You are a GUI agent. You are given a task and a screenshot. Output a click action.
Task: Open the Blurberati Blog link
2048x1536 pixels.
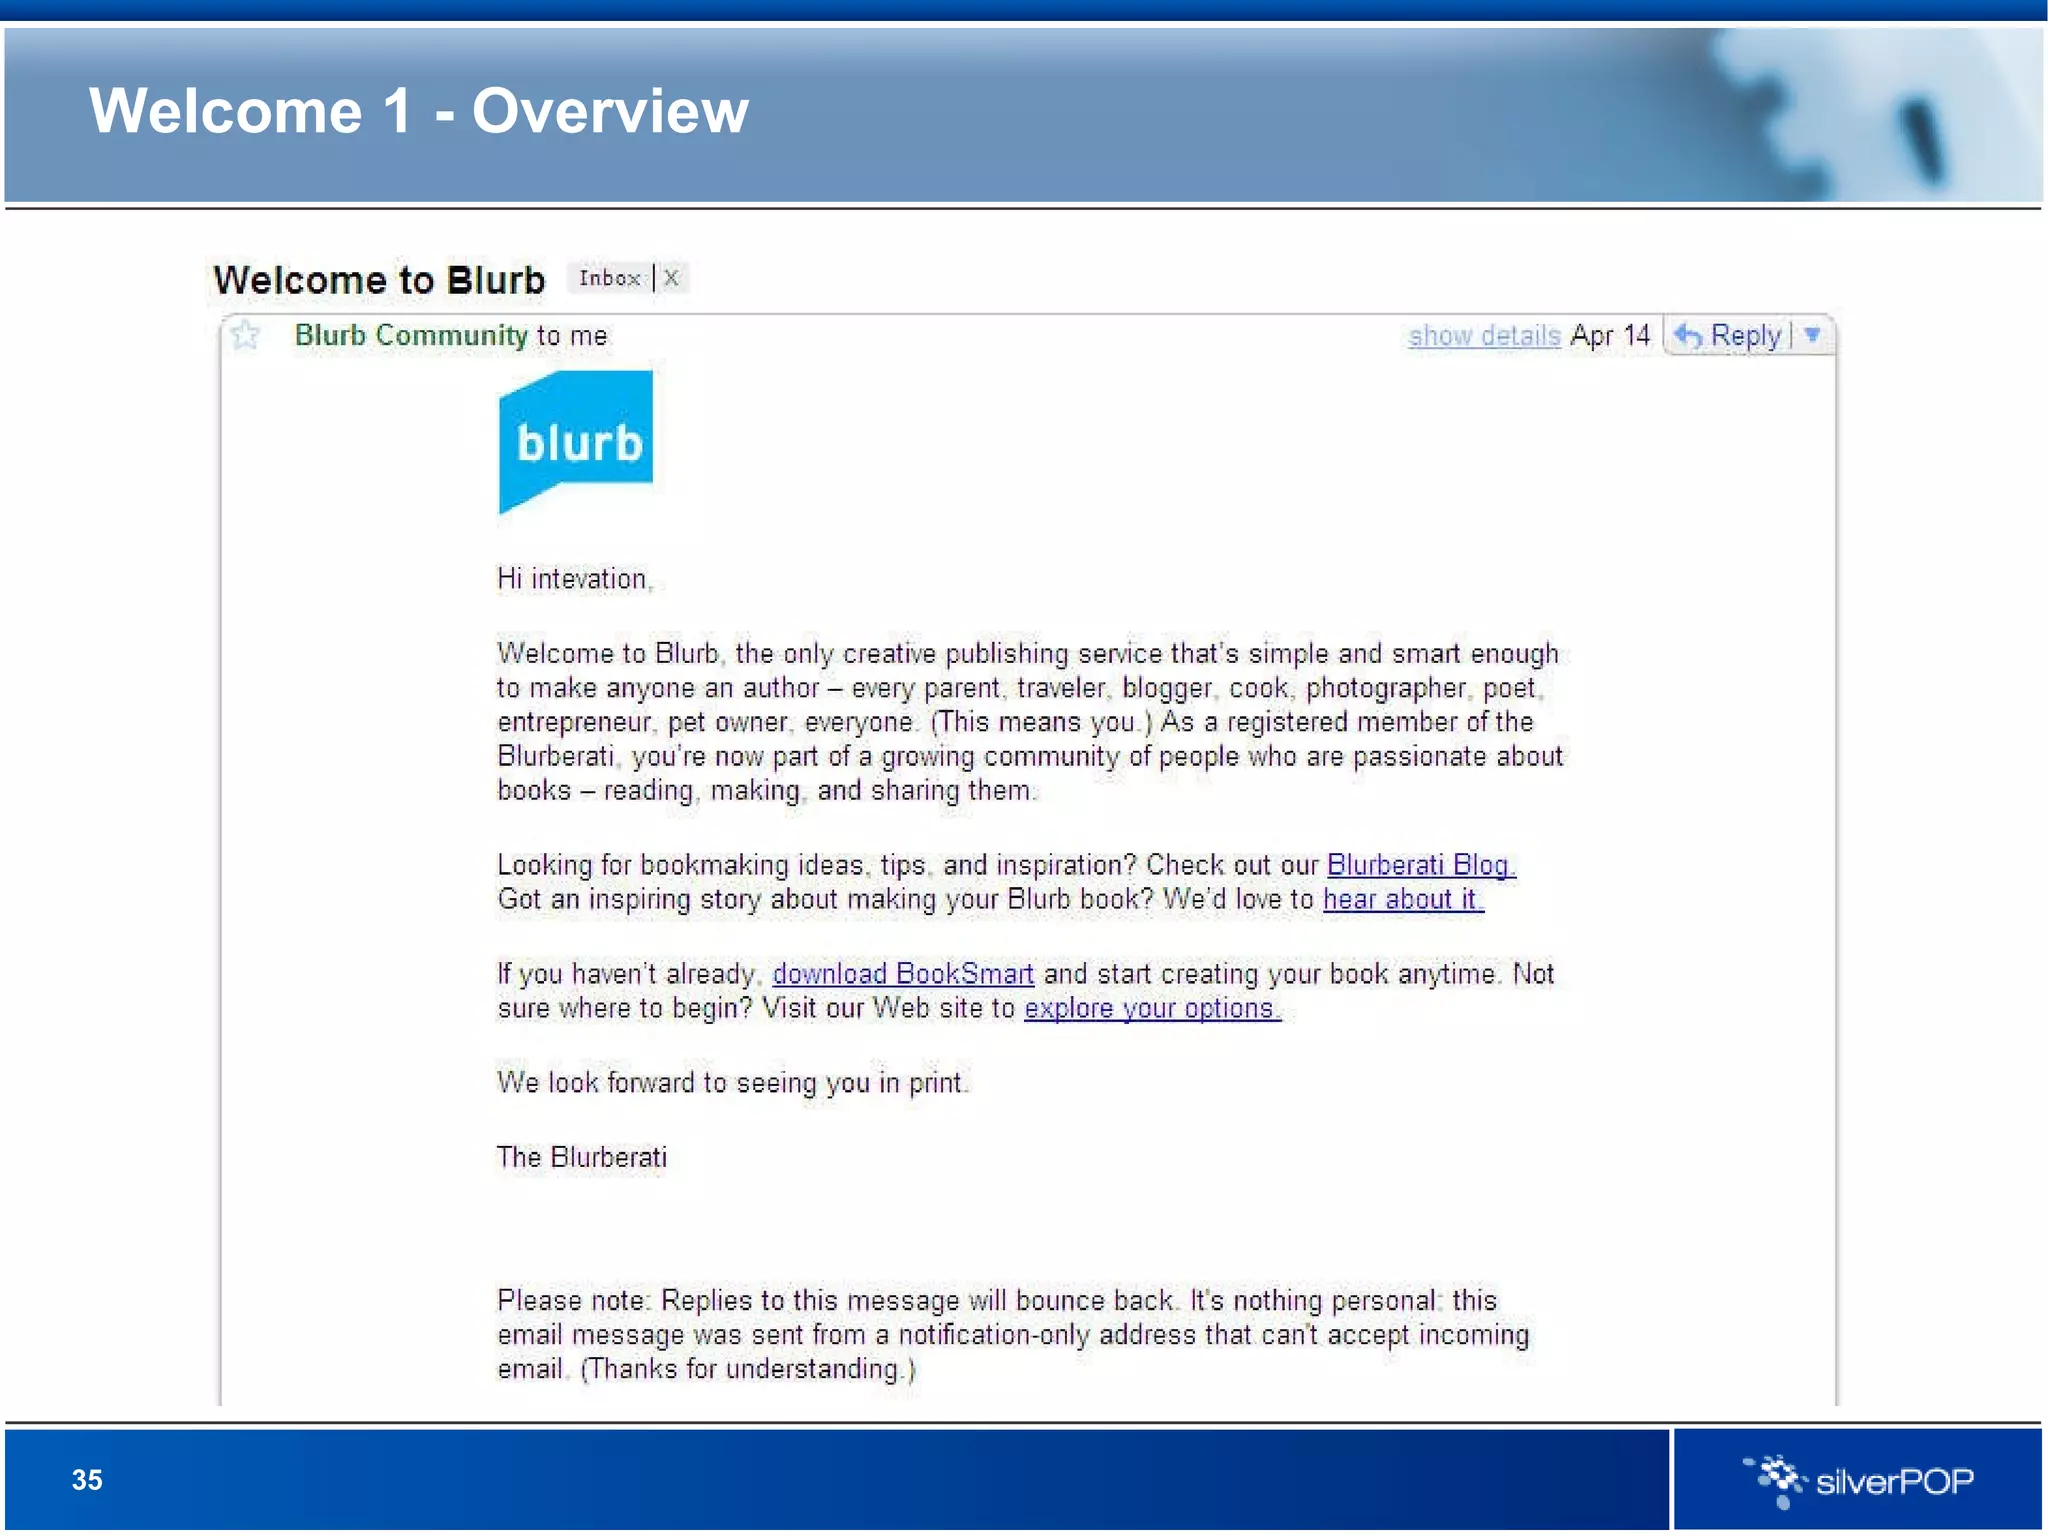point(1421,865)
